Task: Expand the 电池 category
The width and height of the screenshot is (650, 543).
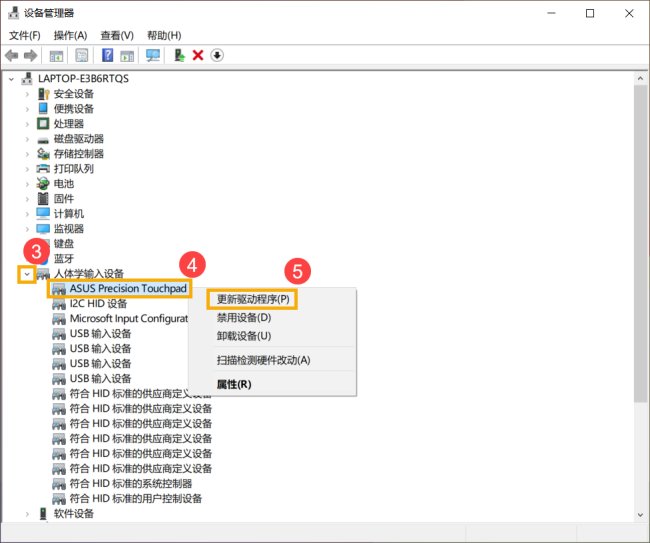Action: coord(27,184)
